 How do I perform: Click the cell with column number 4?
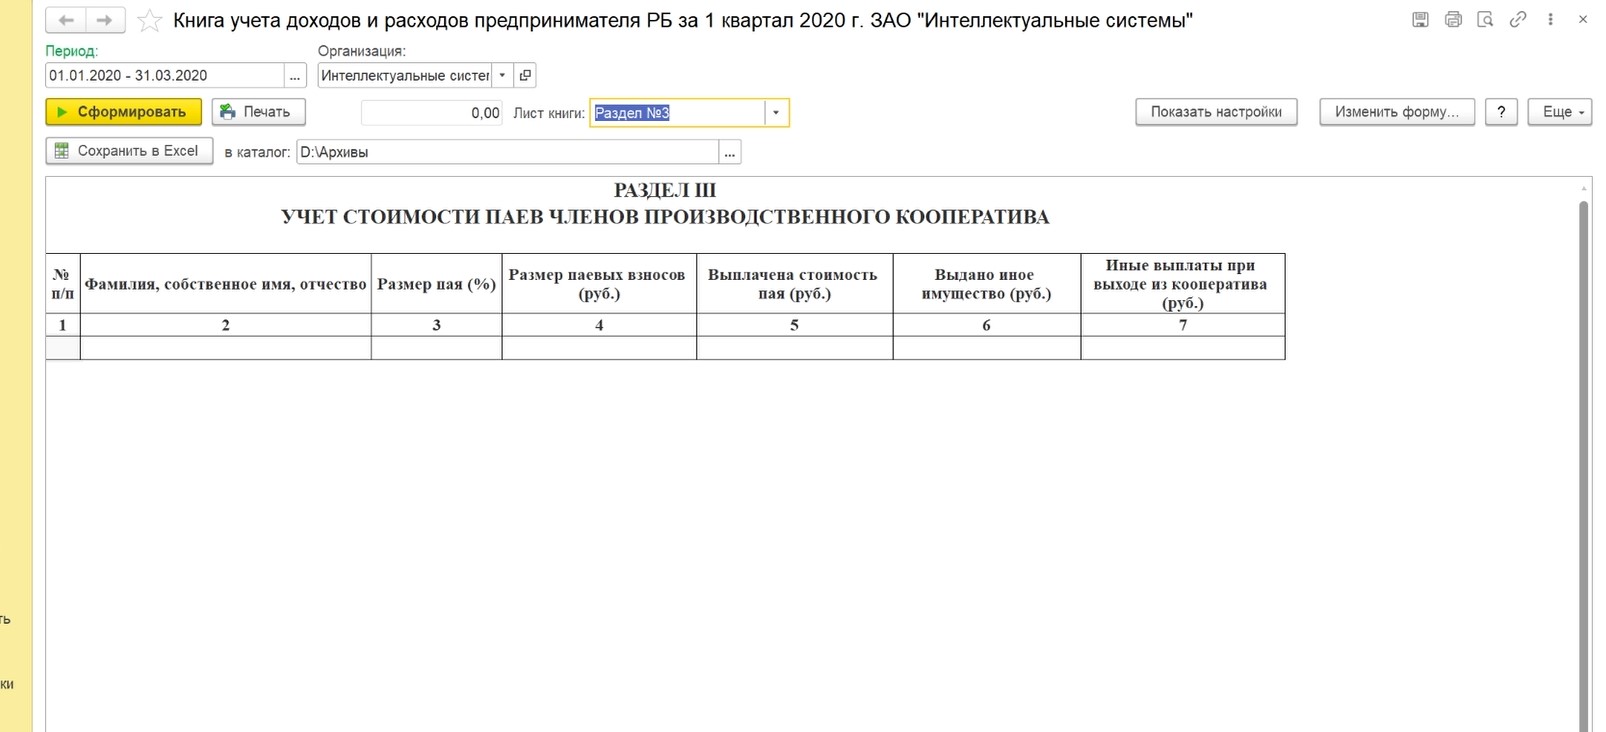tap(599, 325)
